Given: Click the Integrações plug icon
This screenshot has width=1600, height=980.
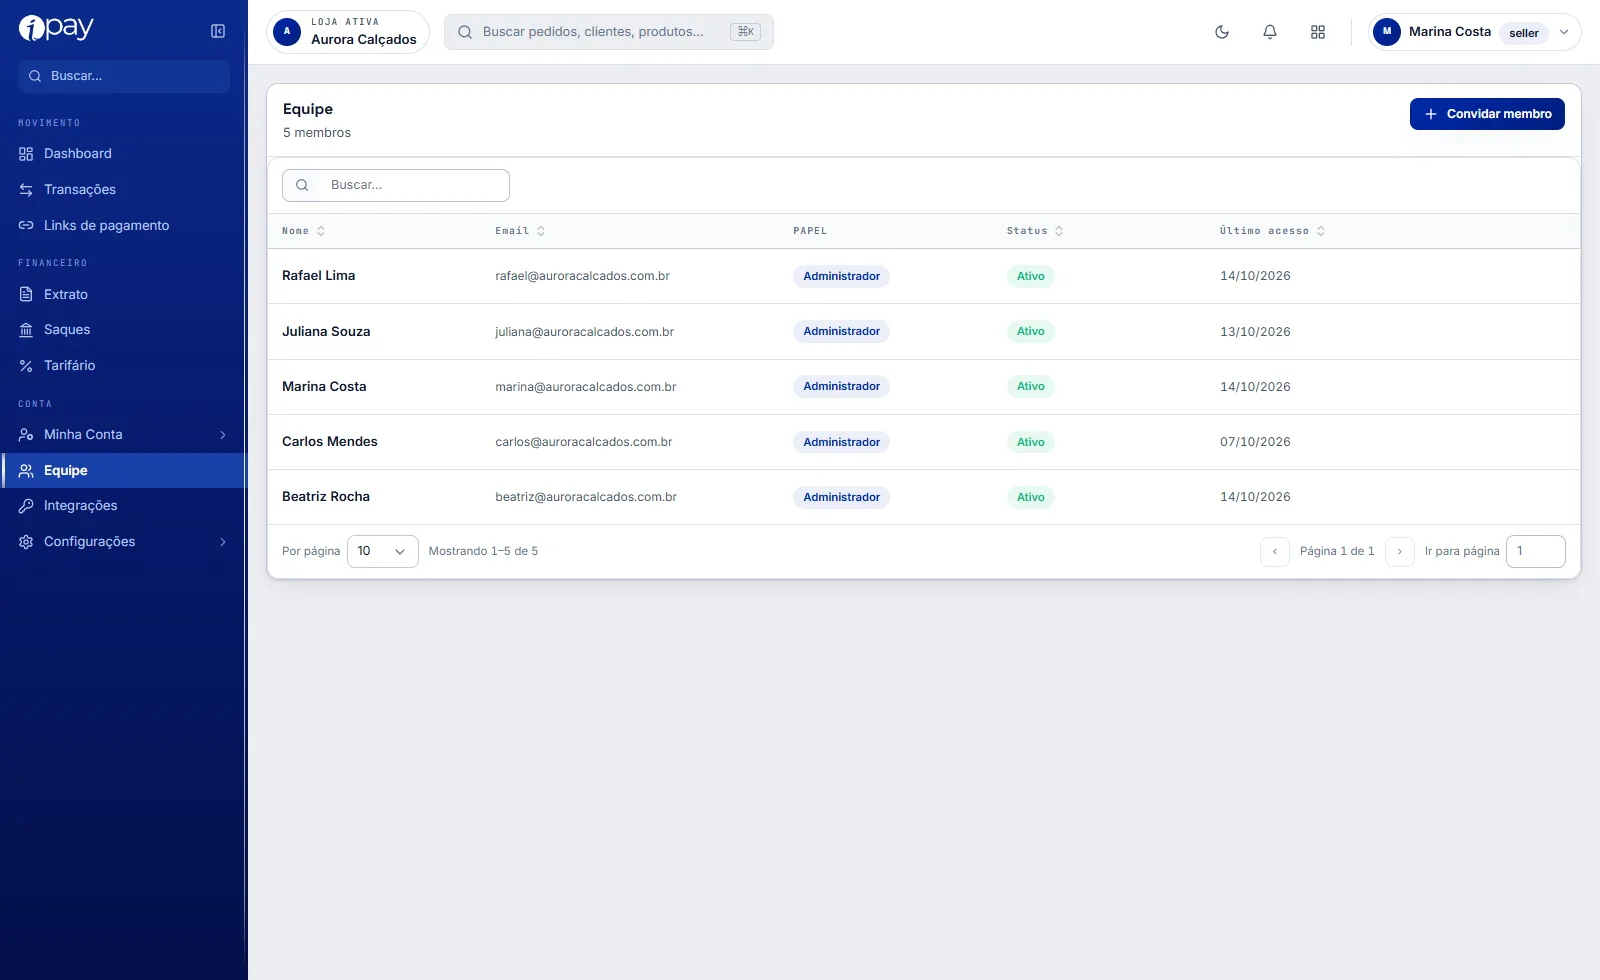Looking at the screenshot, I should click(x=26, y=506).
